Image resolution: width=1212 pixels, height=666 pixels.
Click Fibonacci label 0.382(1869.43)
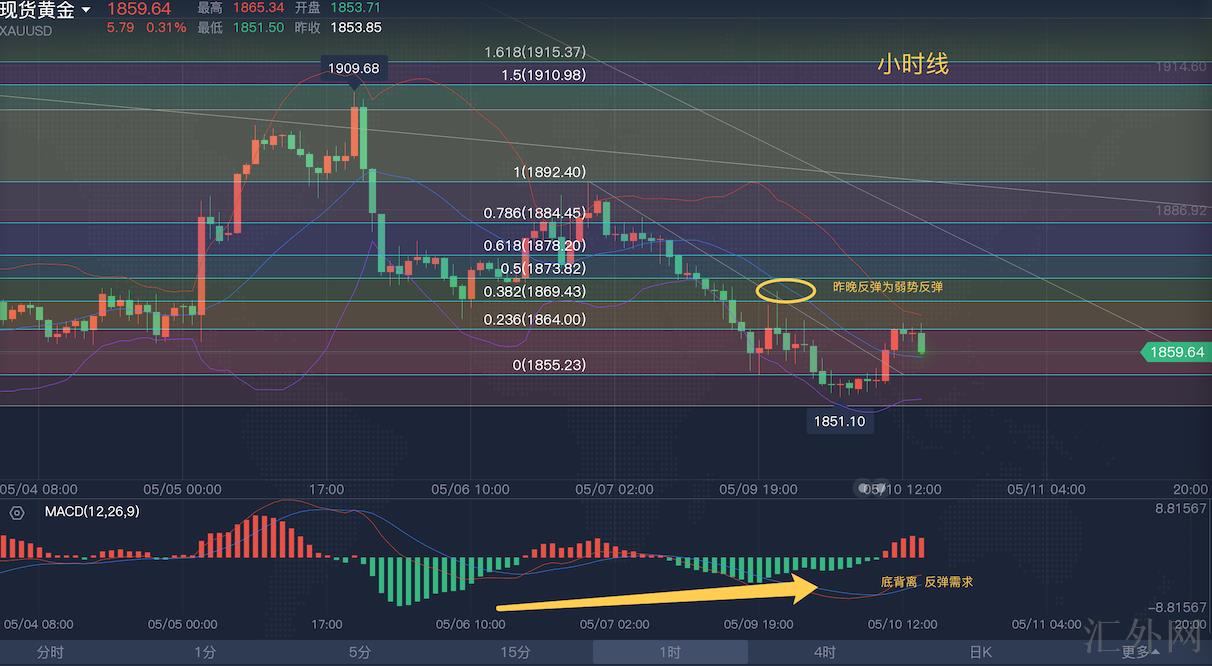pyautogui.click(x=535, y=292)
